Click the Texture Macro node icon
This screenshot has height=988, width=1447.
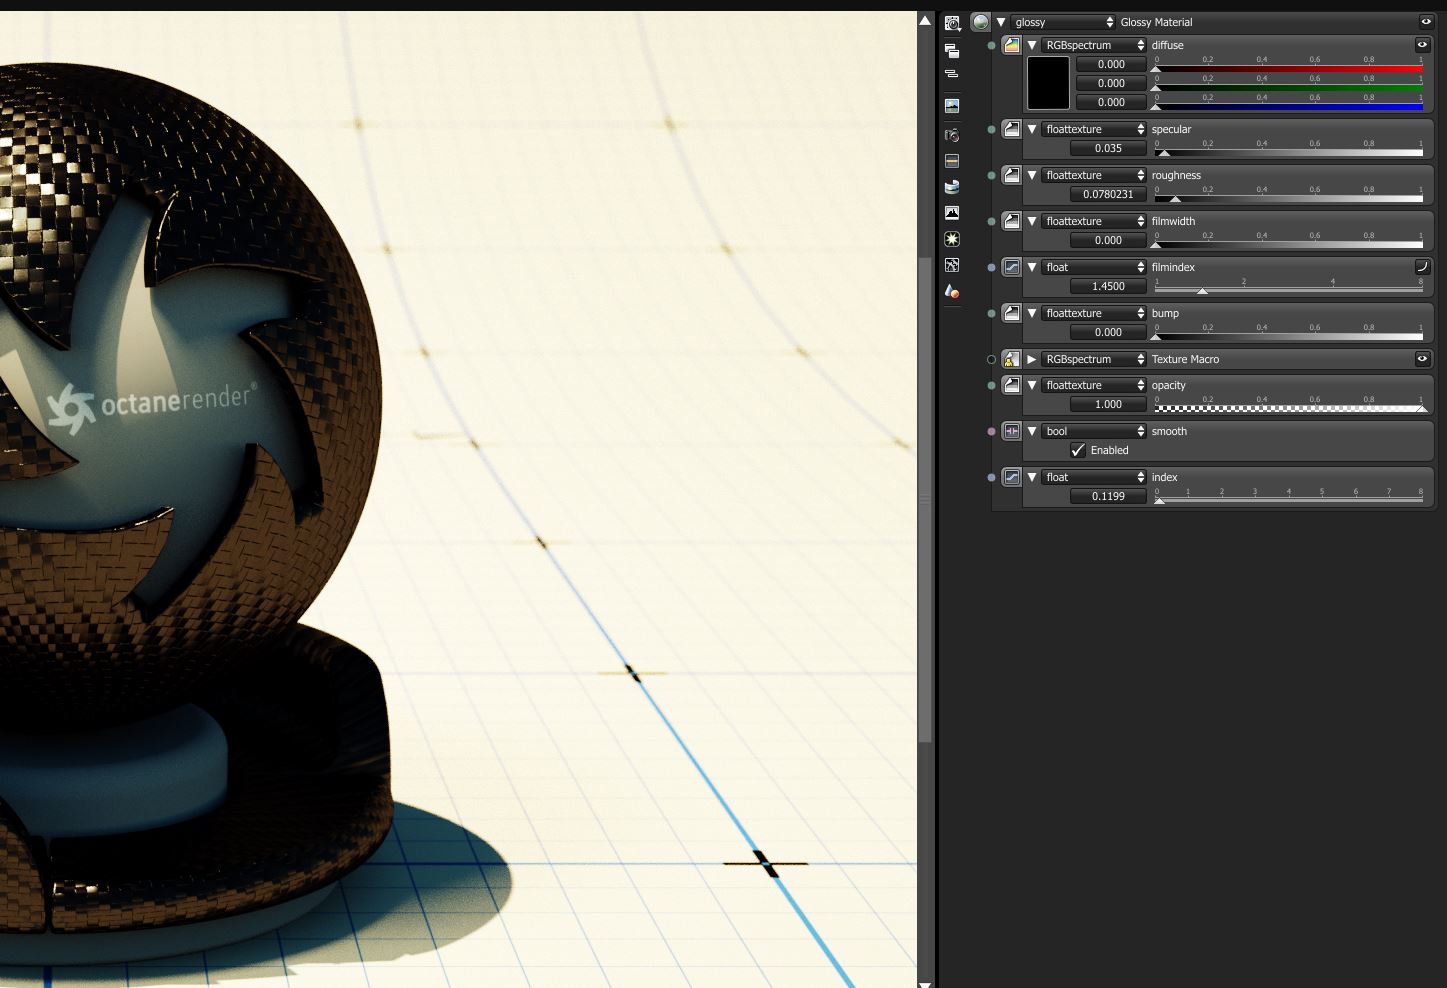click(1012, 359)
